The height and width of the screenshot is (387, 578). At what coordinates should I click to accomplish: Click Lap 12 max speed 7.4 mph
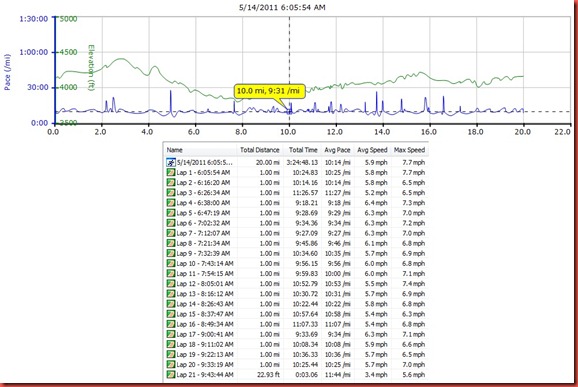tap(414, 283)
